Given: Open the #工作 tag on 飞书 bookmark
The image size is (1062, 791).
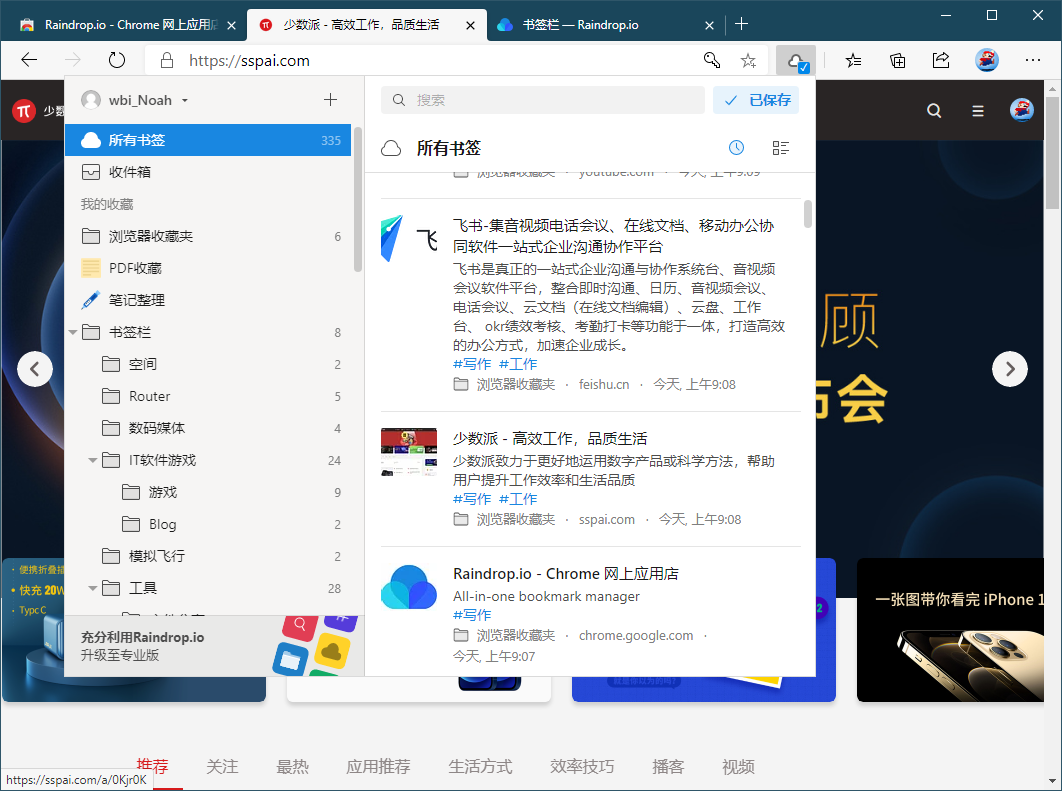Looking at the screenshot, I should [518, 364].
